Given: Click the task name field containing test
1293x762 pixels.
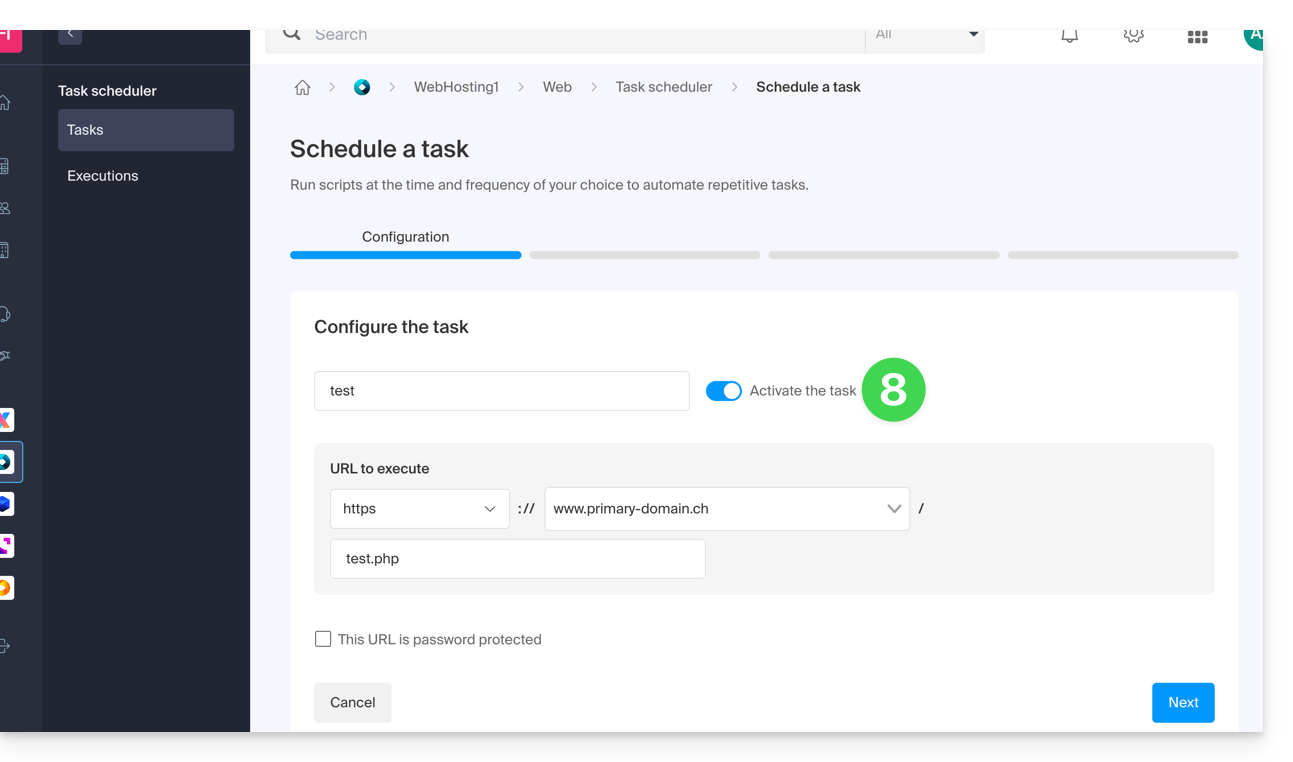Looking at the screenshot, I should [501, 391].
